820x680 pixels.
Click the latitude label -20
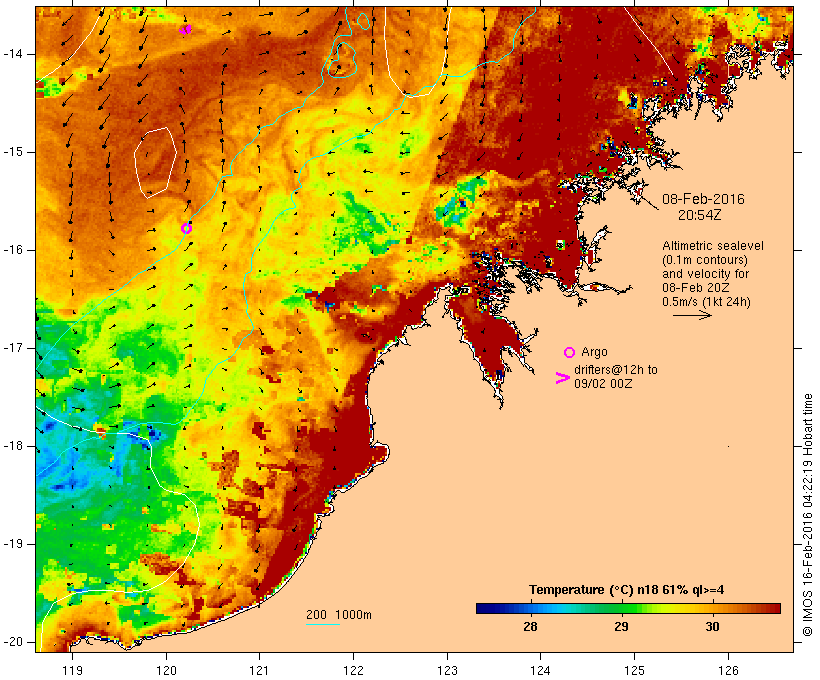point(13,642)
